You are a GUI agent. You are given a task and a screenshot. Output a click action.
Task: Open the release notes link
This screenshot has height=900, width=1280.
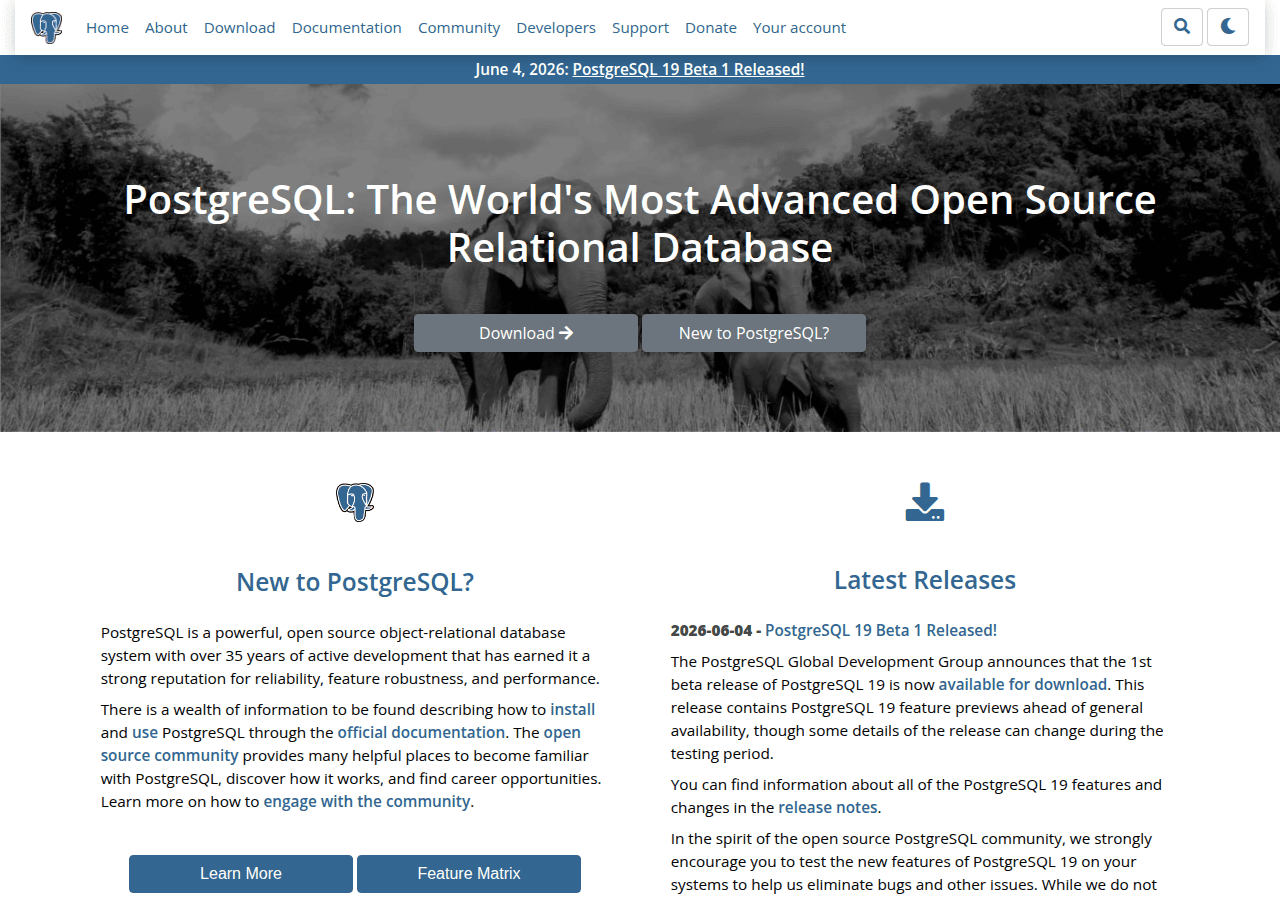[x=828, y=808]
